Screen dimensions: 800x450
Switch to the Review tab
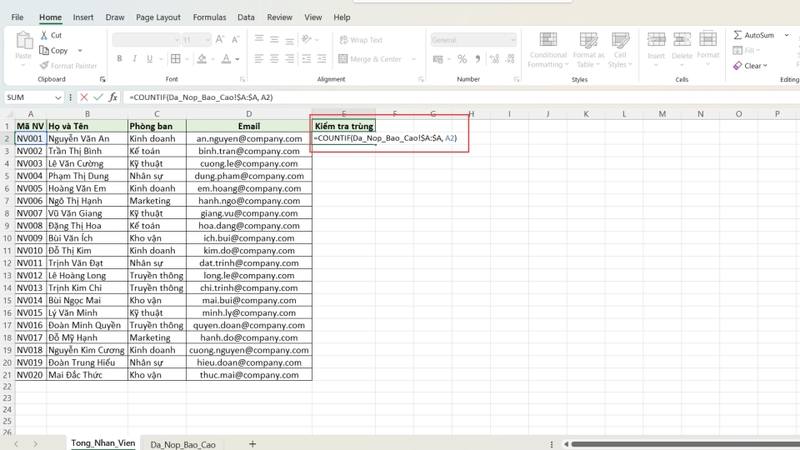tap(280, 17)
